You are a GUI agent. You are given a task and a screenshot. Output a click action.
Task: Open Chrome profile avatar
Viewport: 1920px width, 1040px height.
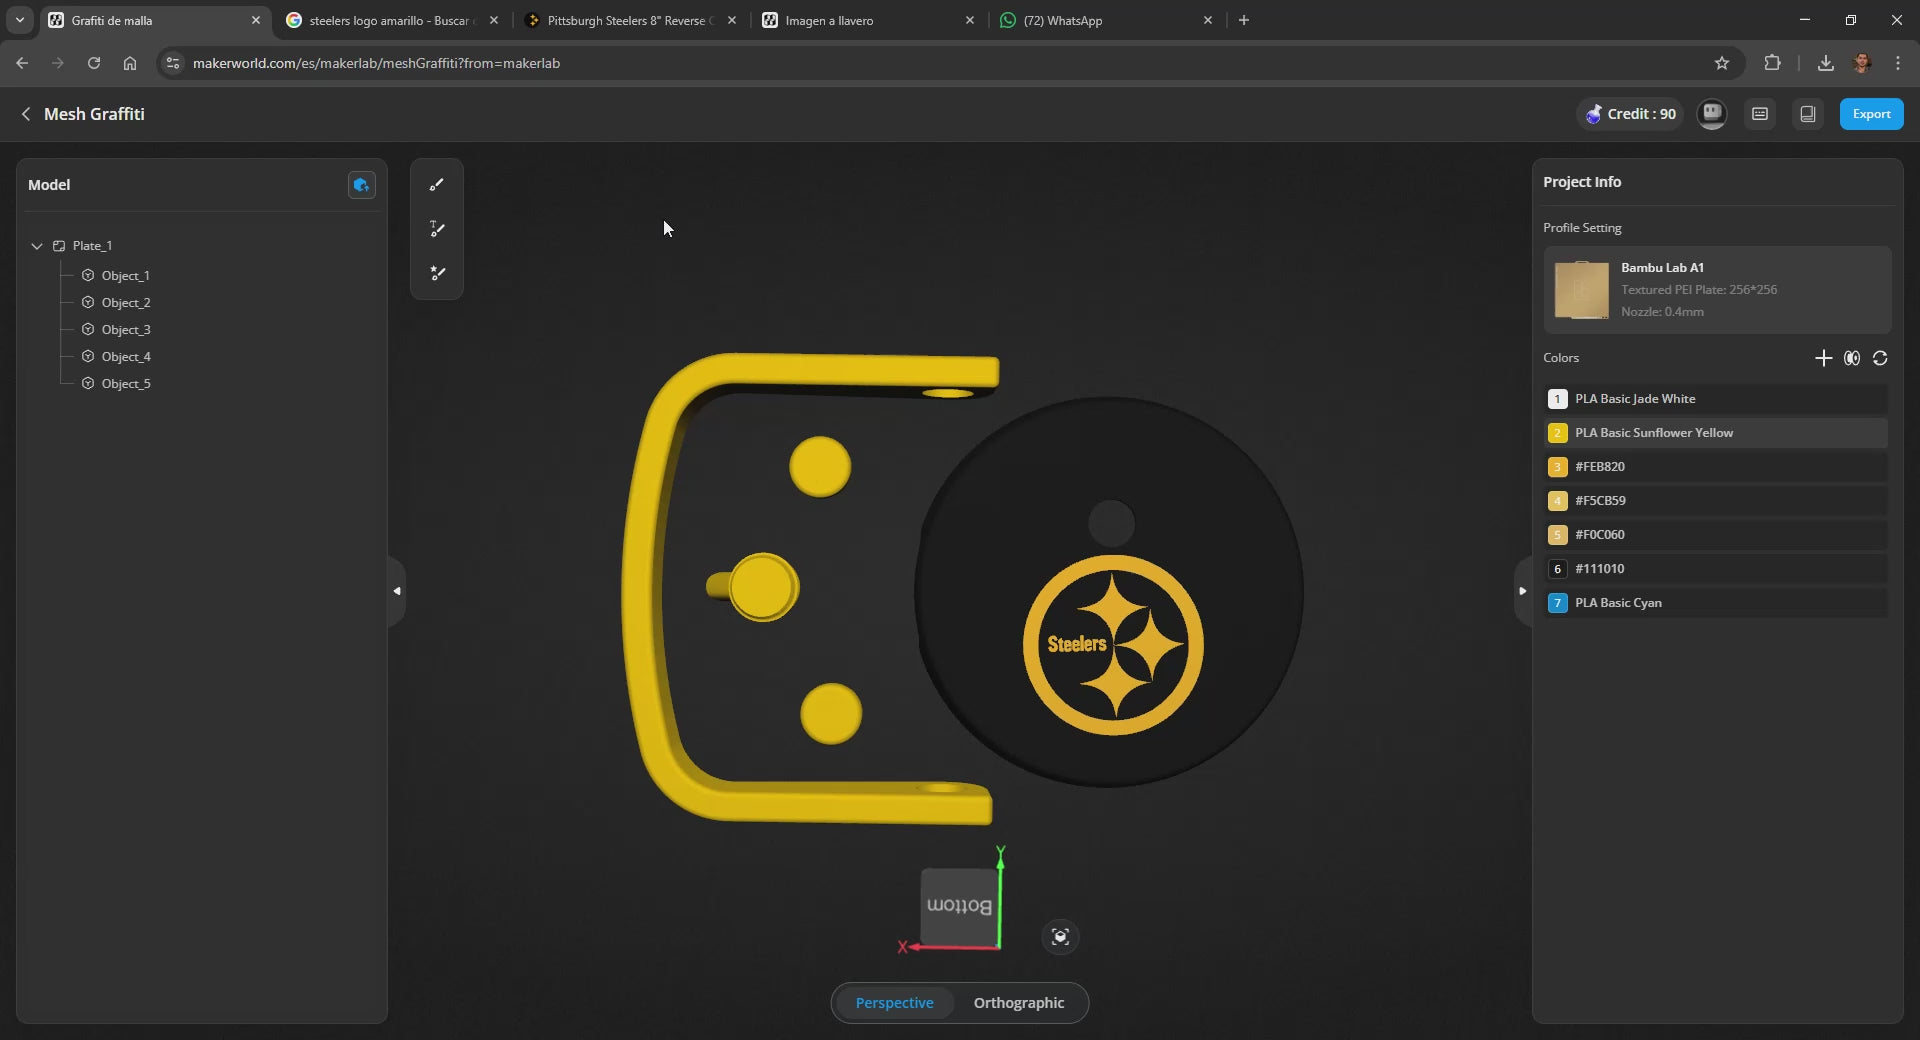click(x=1862, y=63)
